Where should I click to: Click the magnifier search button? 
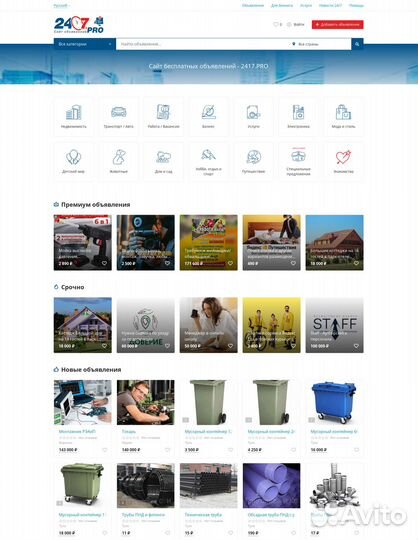point(357,44)
